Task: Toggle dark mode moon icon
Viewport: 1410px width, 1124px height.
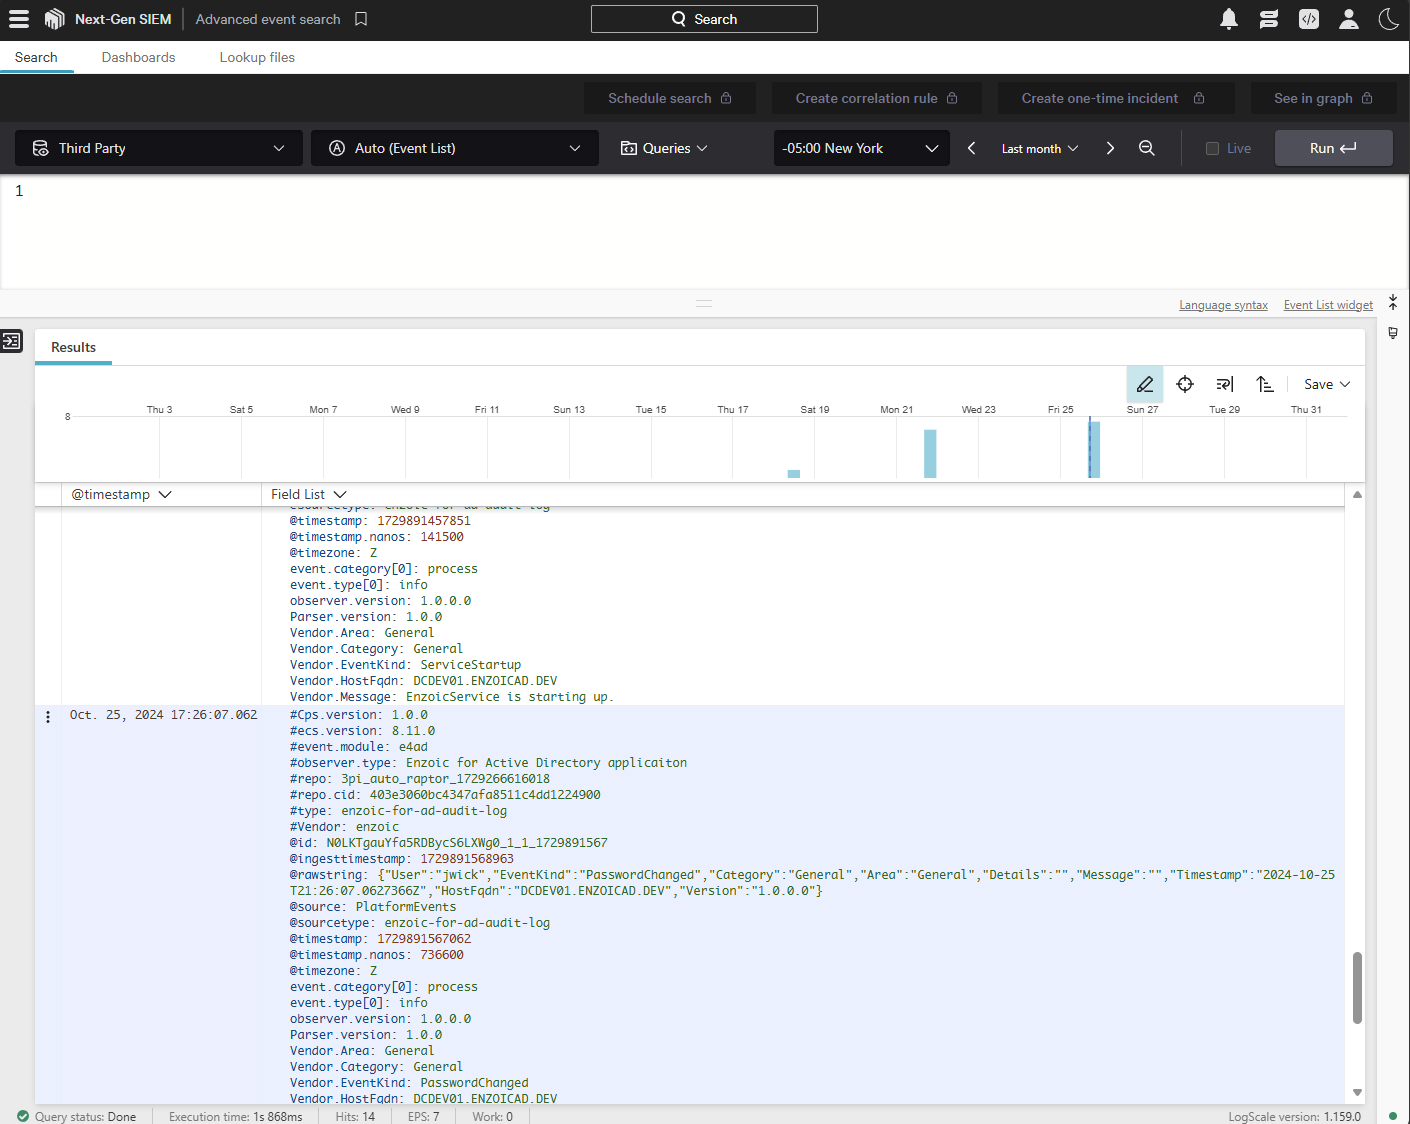Action: [x=1389, y=19]
